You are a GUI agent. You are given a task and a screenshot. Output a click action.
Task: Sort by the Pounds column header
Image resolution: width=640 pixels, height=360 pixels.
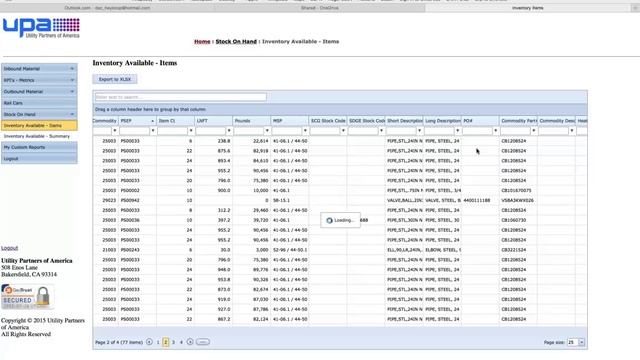tap(251, 121)
